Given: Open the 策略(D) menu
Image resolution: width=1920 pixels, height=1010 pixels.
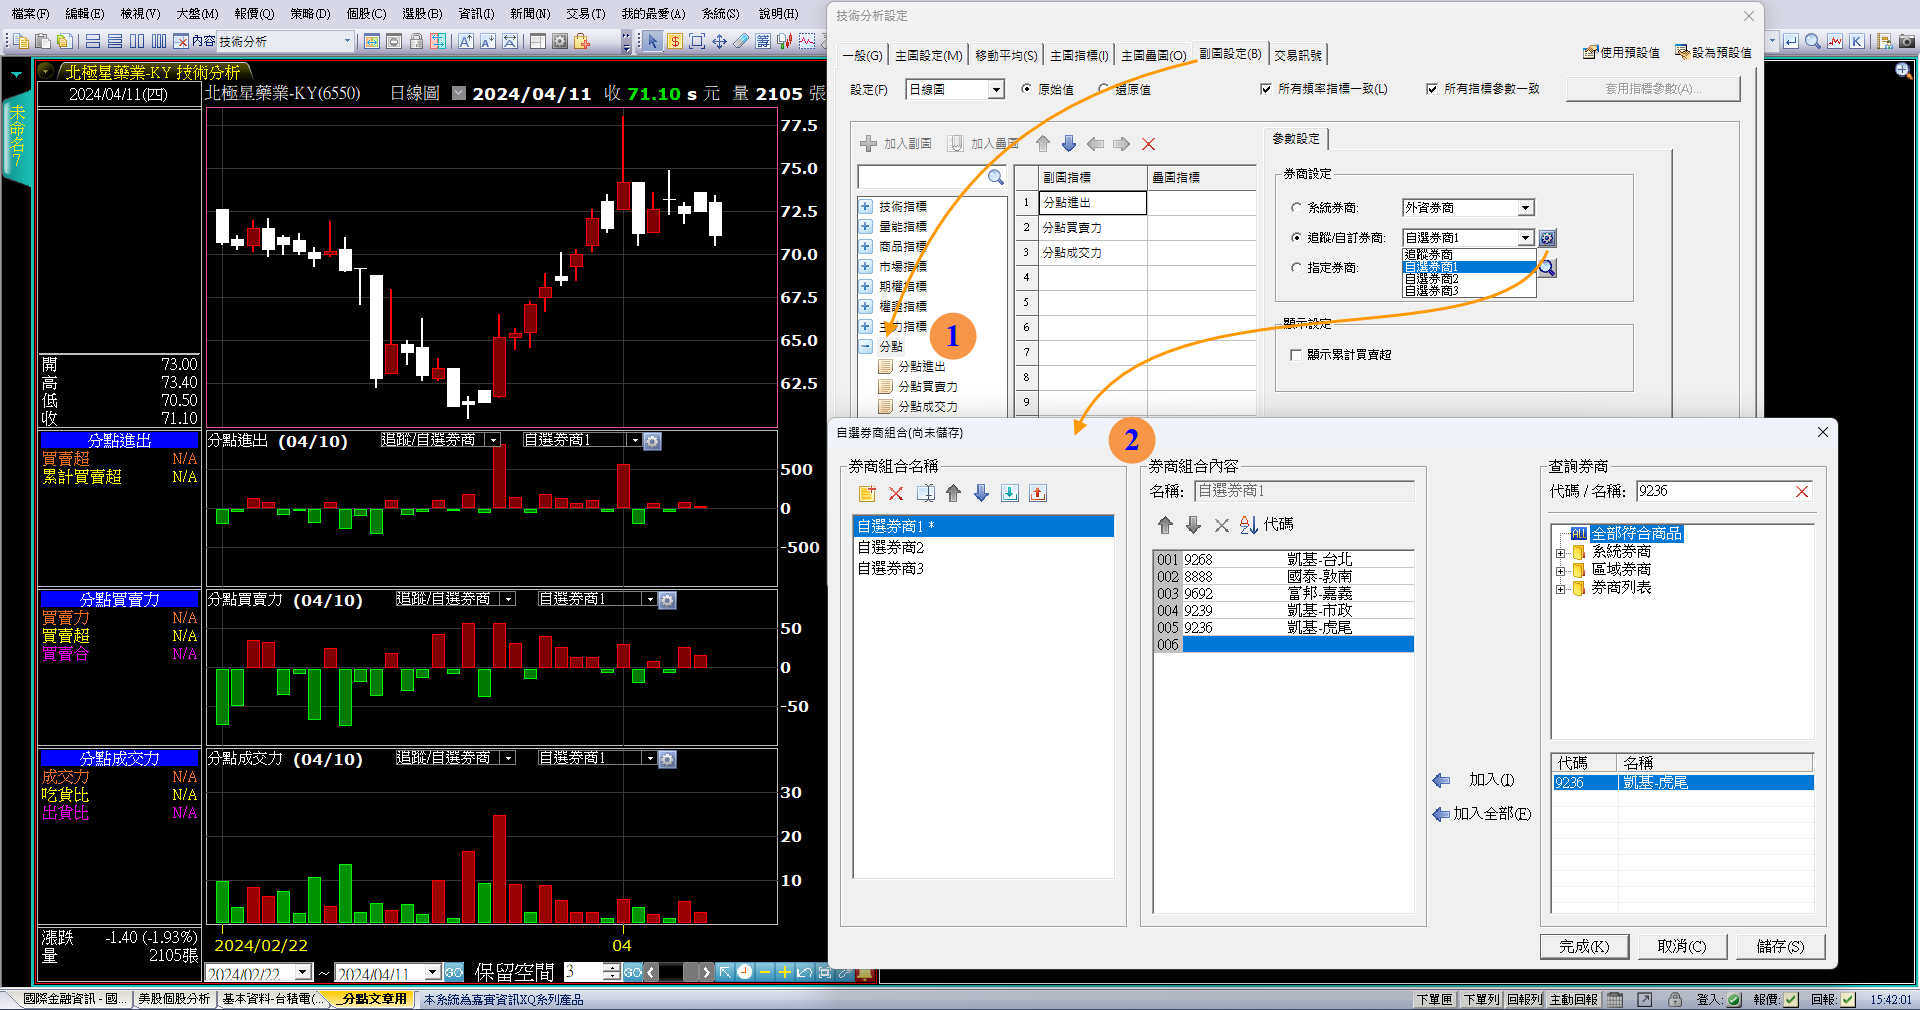Looking at the screenshot, I should (x=310, y=13).
